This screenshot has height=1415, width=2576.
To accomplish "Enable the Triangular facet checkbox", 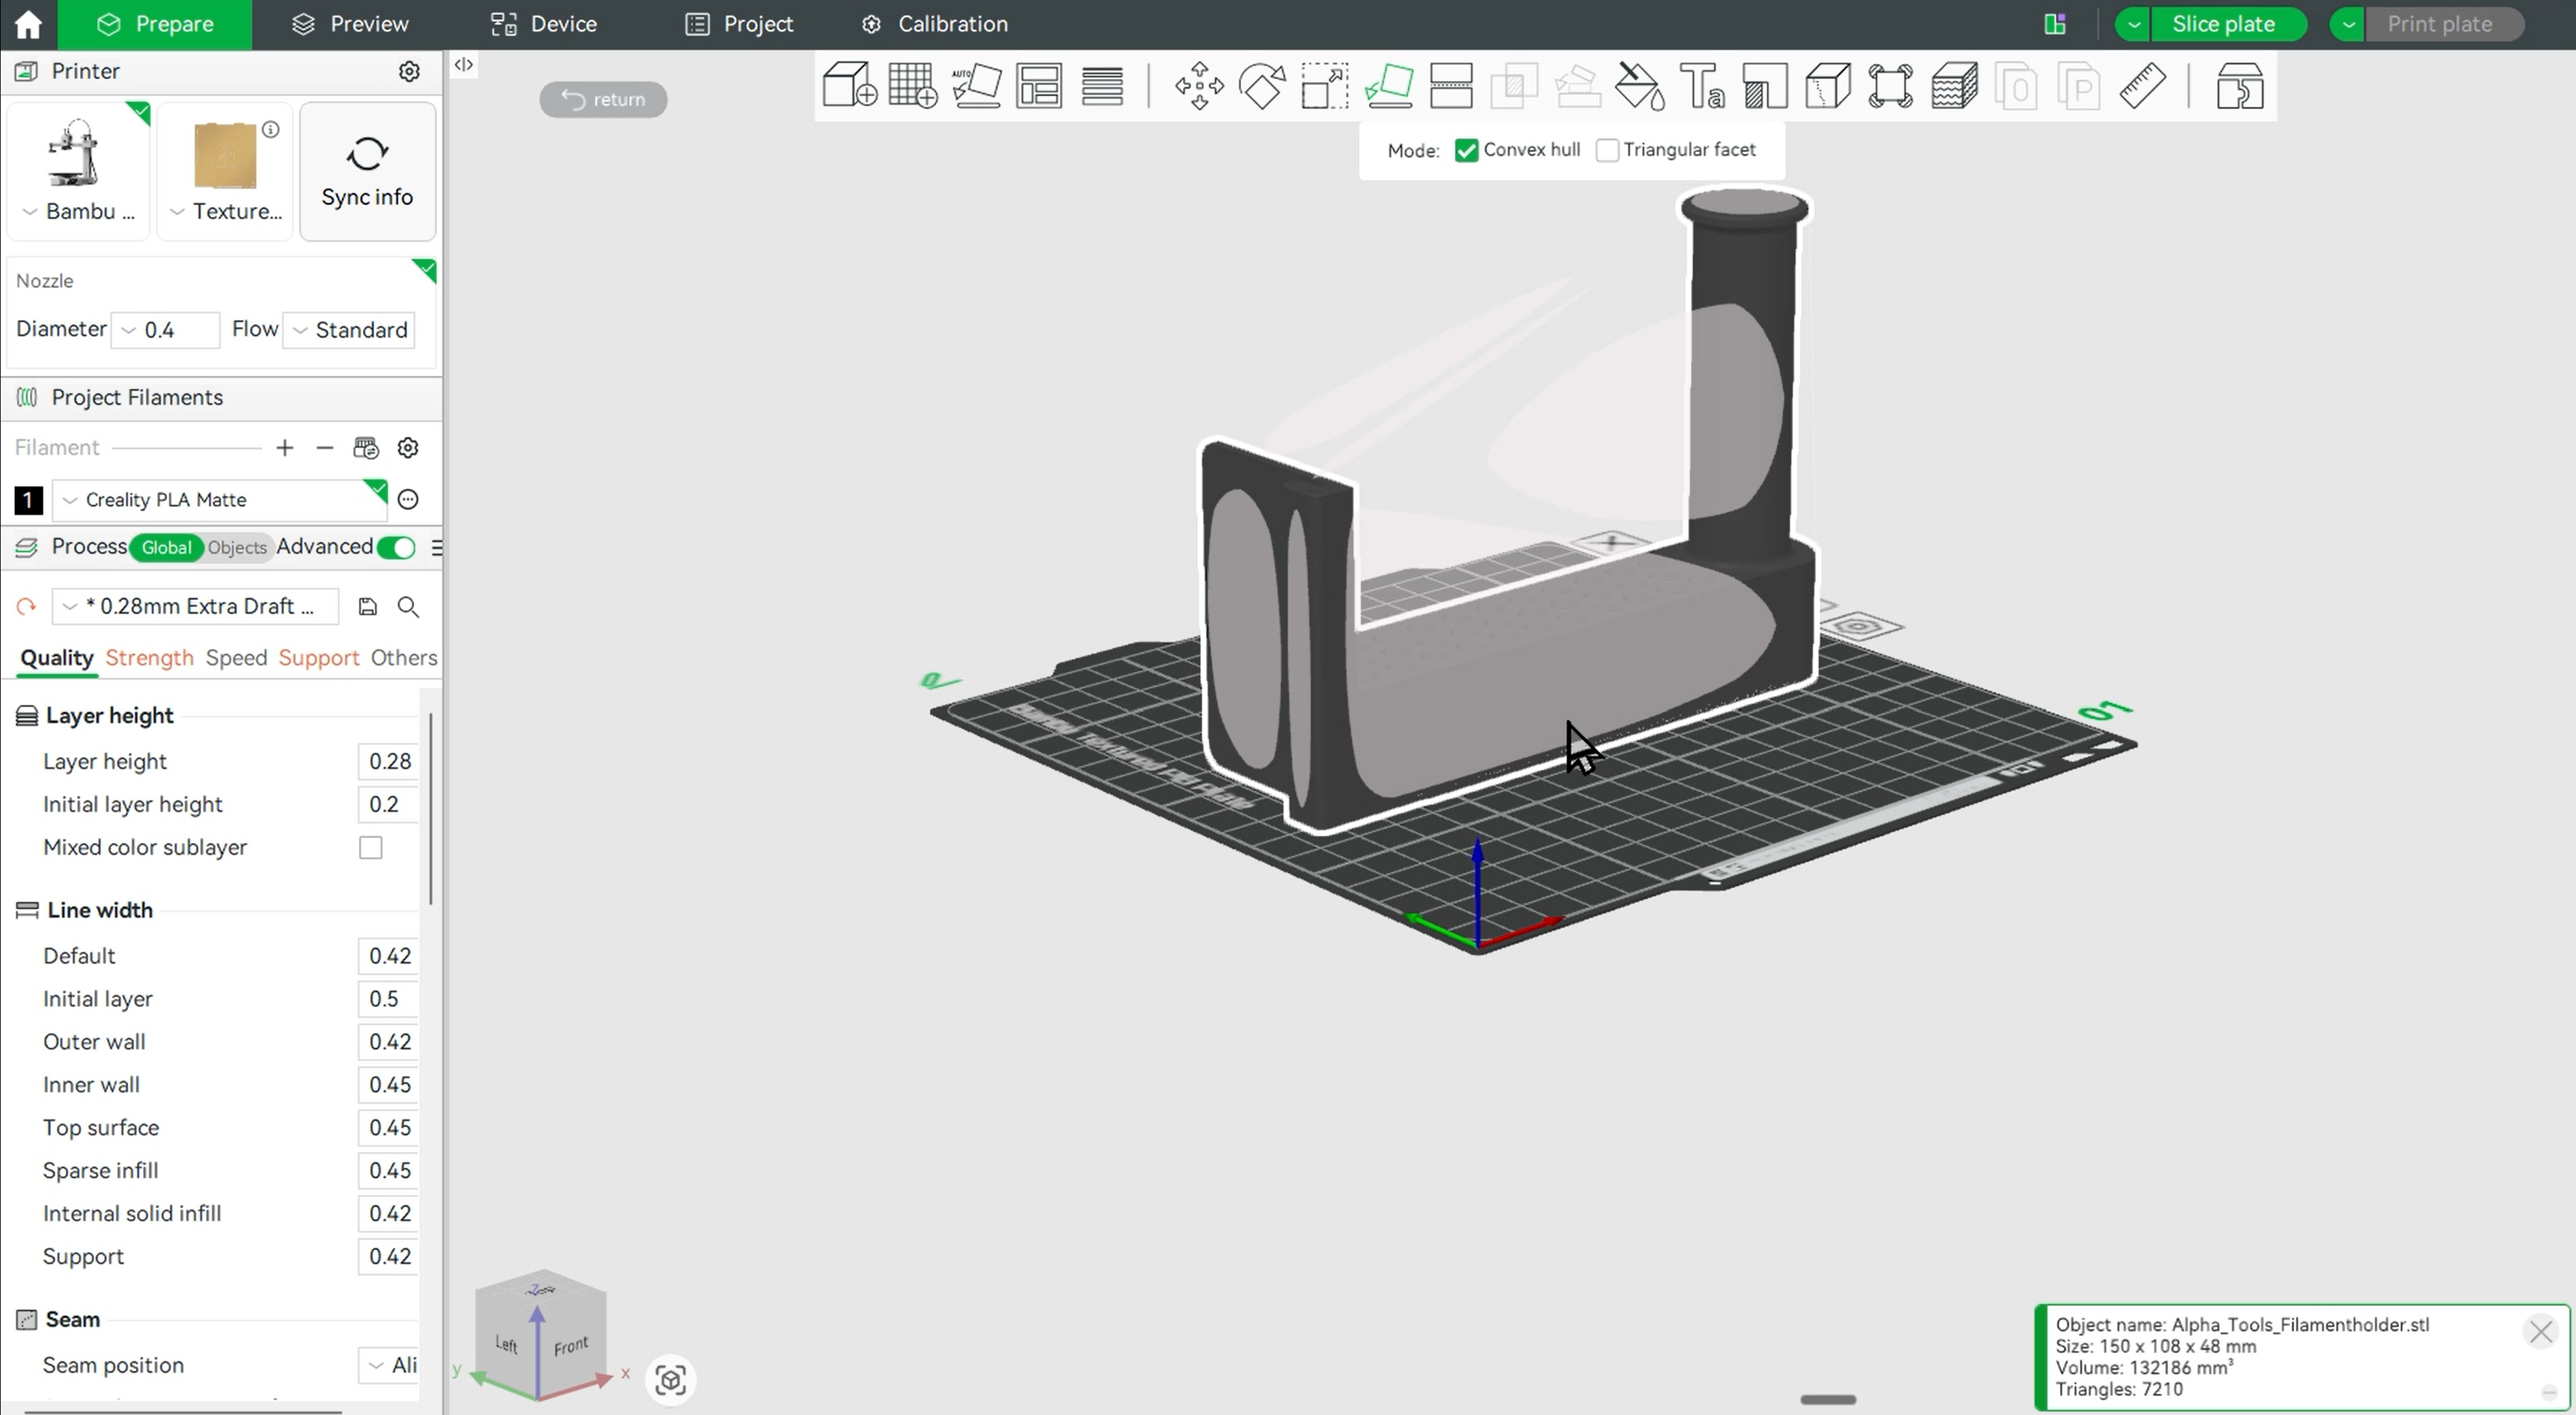I will click(1607, 150).
